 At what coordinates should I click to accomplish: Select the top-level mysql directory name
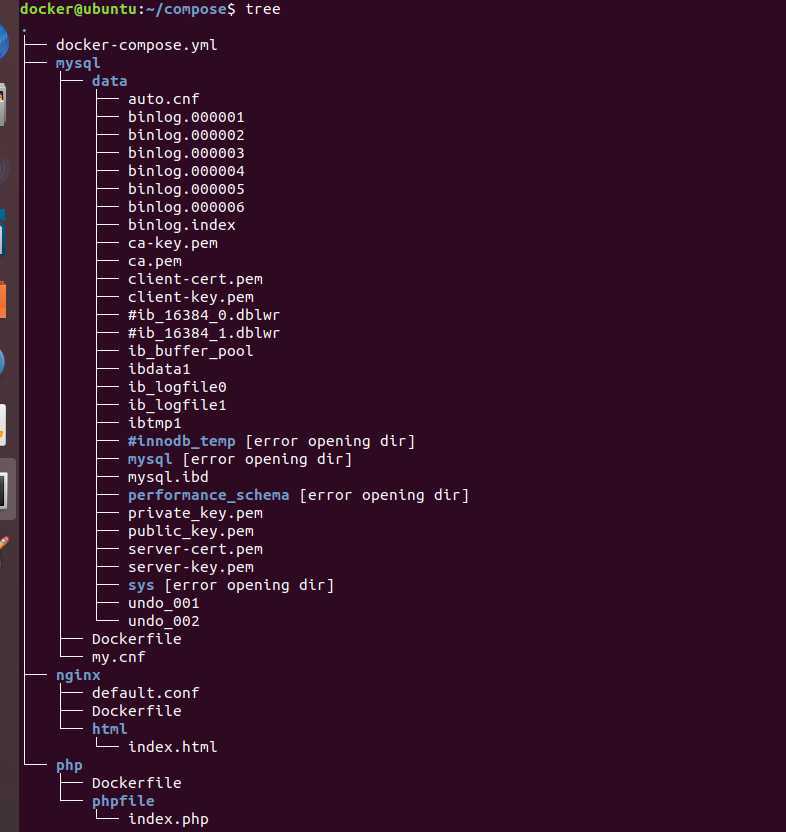point(78,64)
